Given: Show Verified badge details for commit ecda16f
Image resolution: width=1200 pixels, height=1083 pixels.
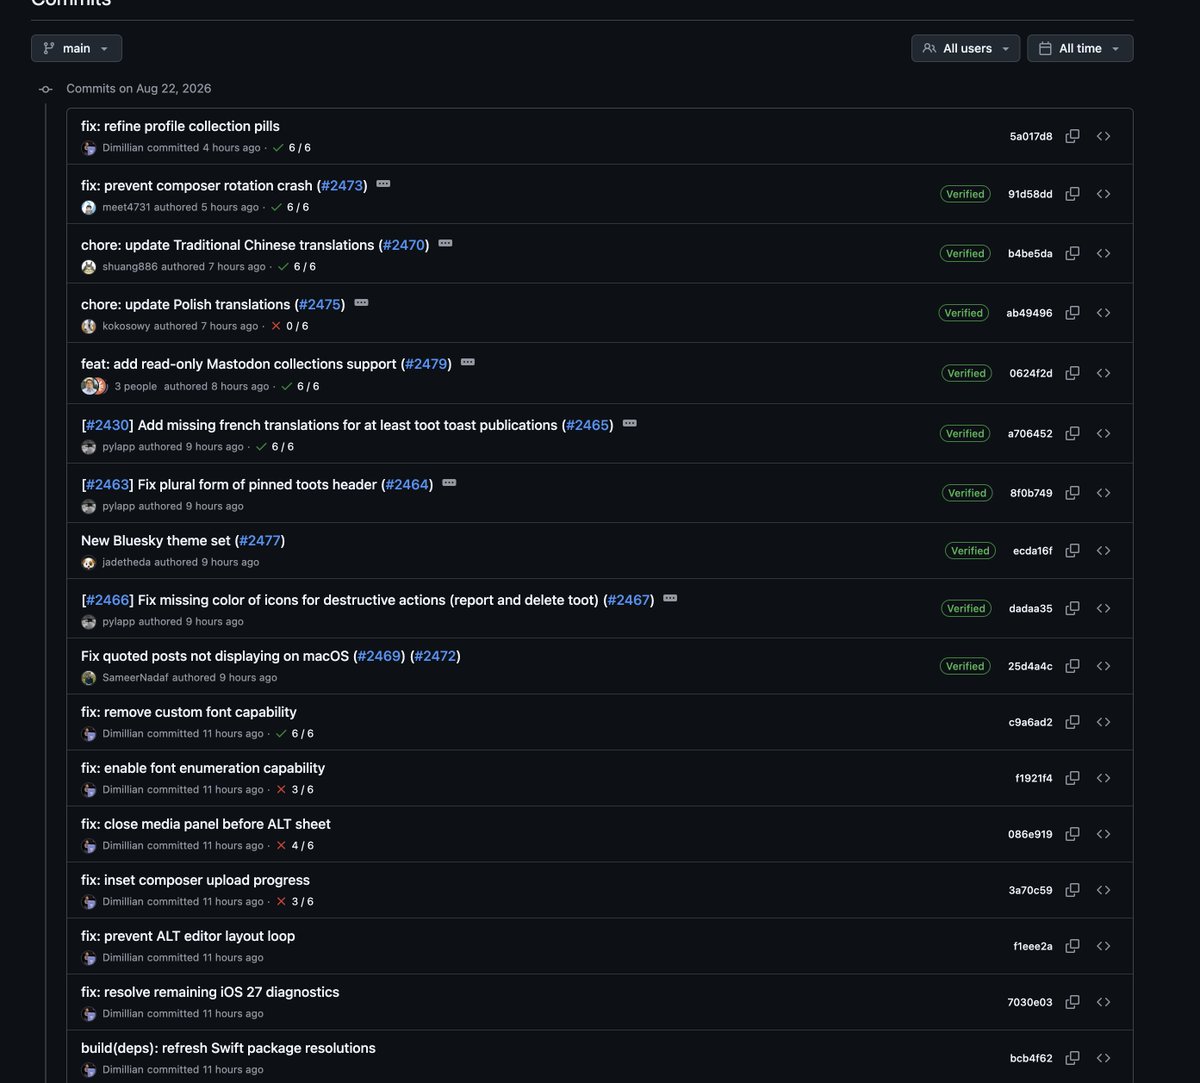Looking at the screenshot, I should [x=970, y=551].
